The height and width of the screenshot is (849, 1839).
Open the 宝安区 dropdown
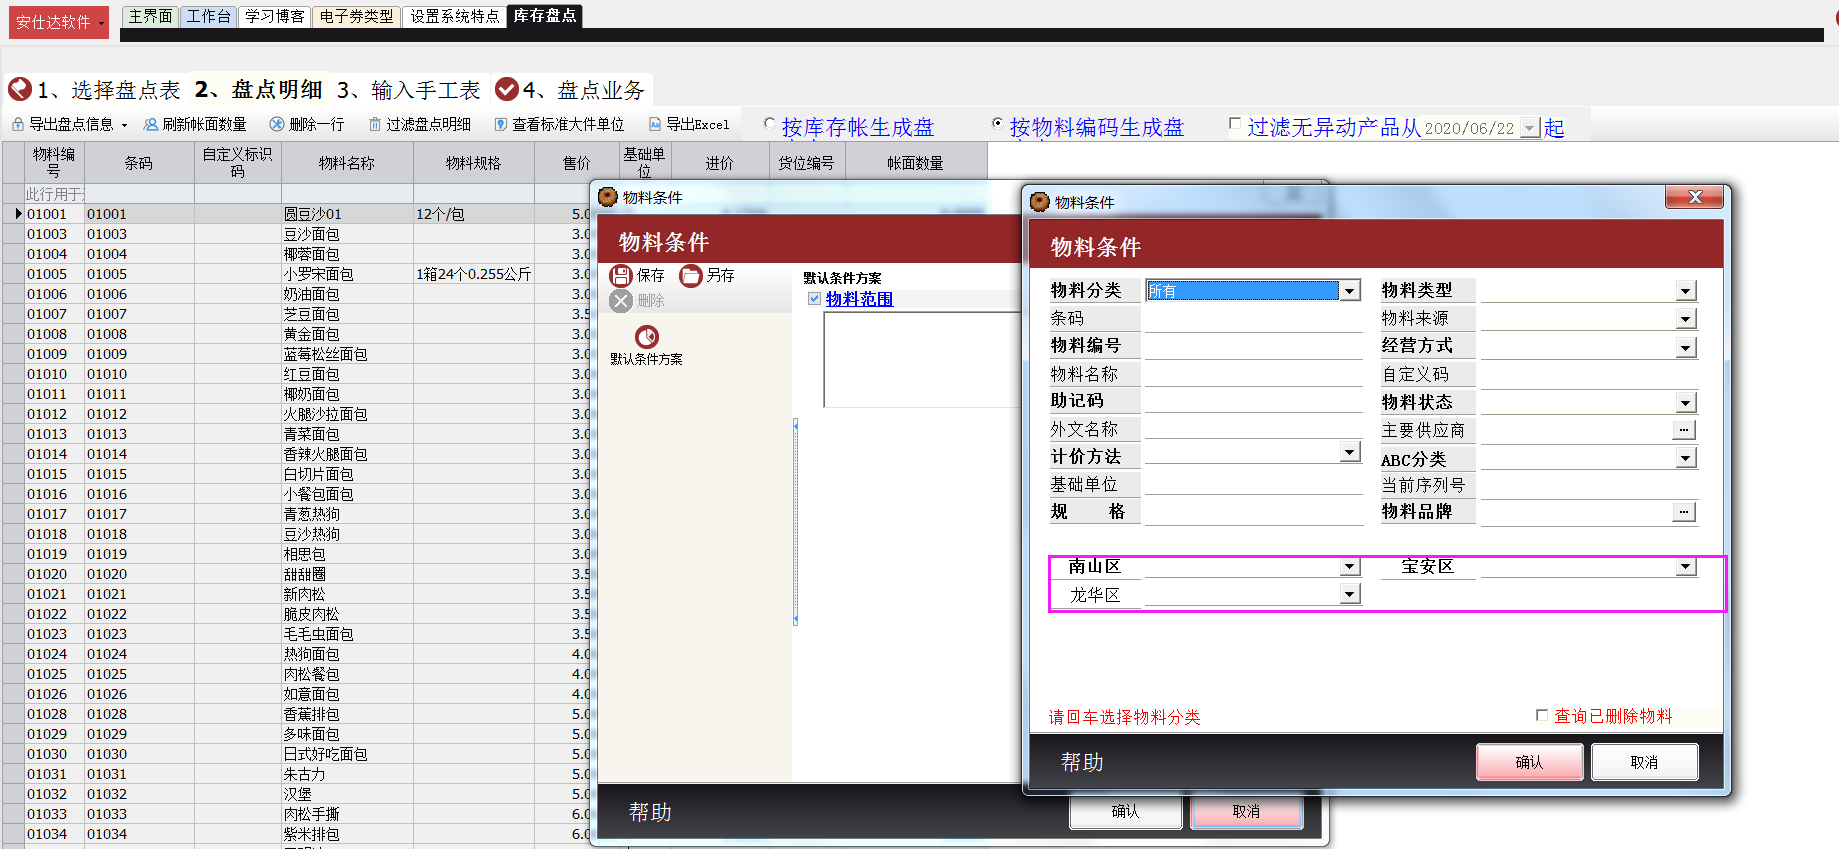click(x=1686, y=567)
